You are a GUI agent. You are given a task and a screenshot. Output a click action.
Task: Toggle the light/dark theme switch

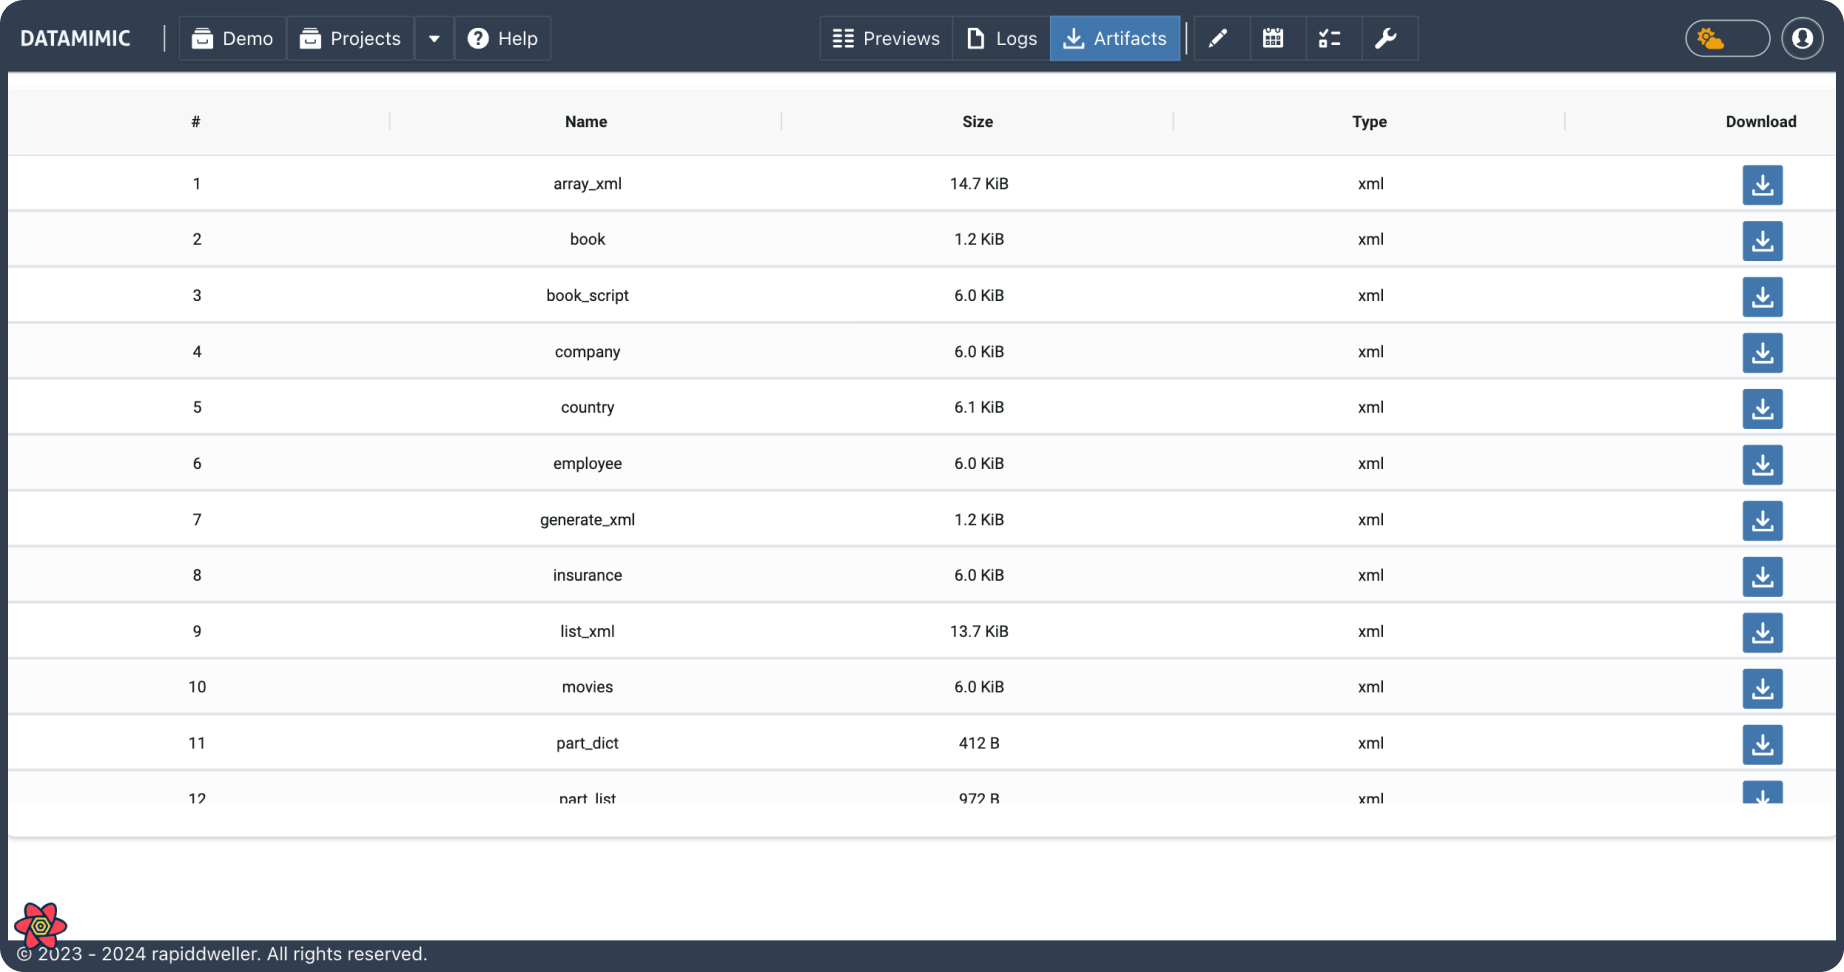pyautogui.click(x=1727, y=39)
